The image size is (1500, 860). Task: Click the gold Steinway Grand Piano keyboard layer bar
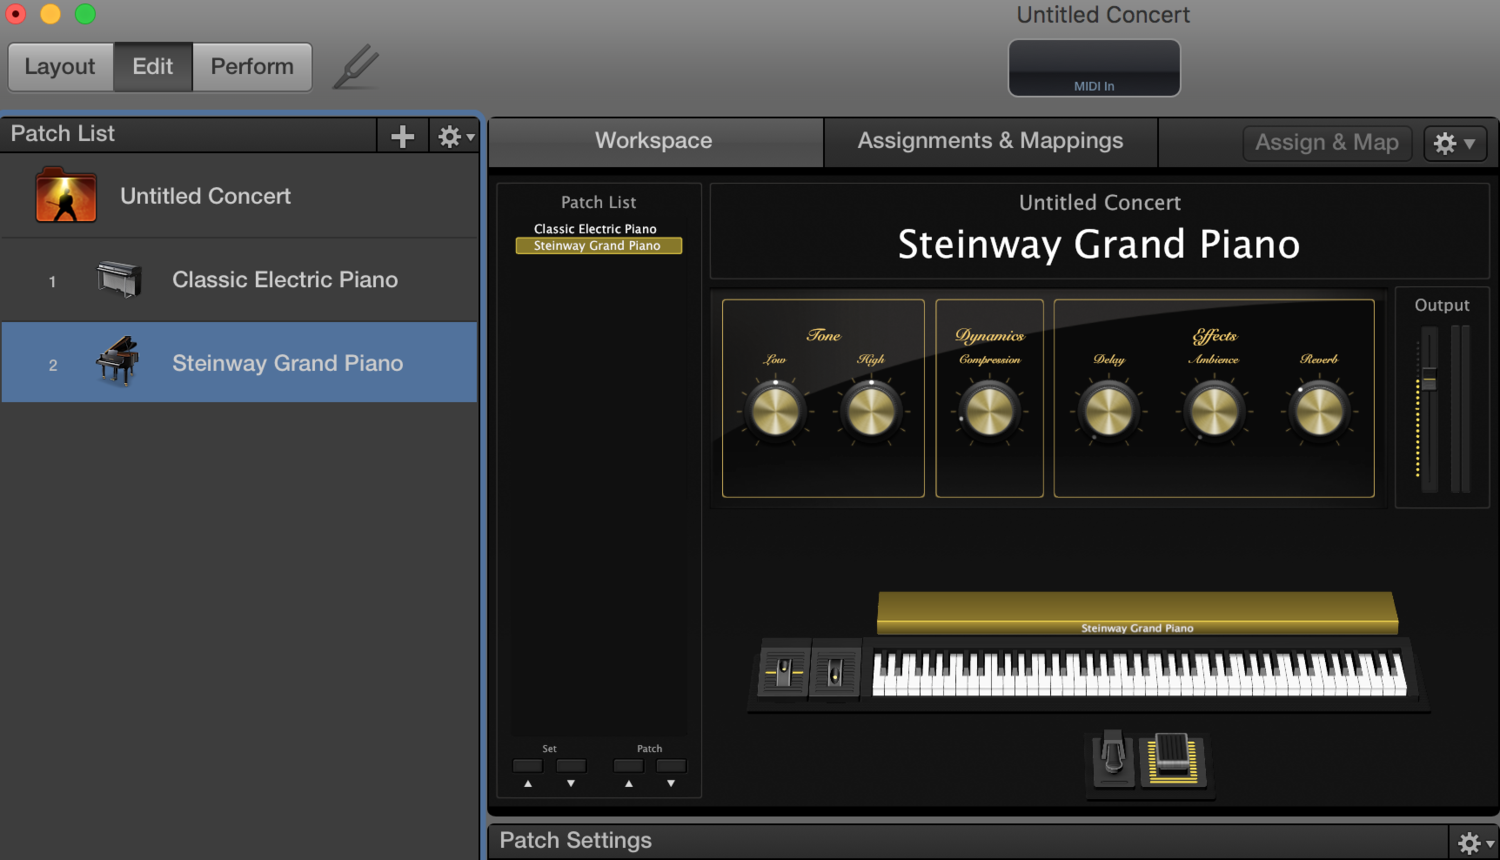pos(1137,612)
